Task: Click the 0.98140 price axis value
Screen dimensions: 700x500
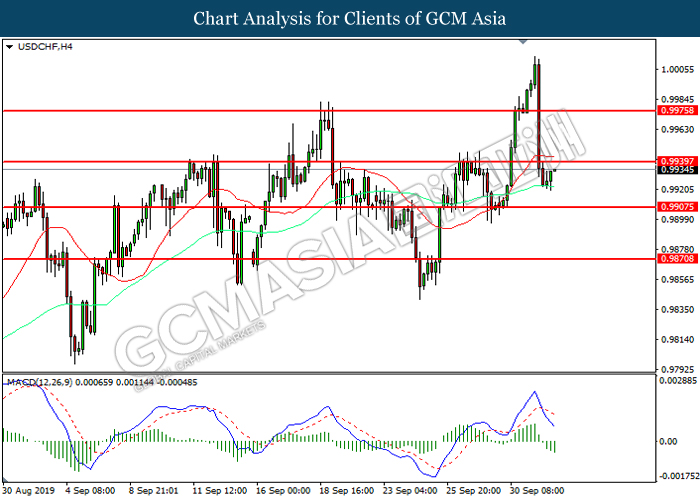Action: point(678,340)
